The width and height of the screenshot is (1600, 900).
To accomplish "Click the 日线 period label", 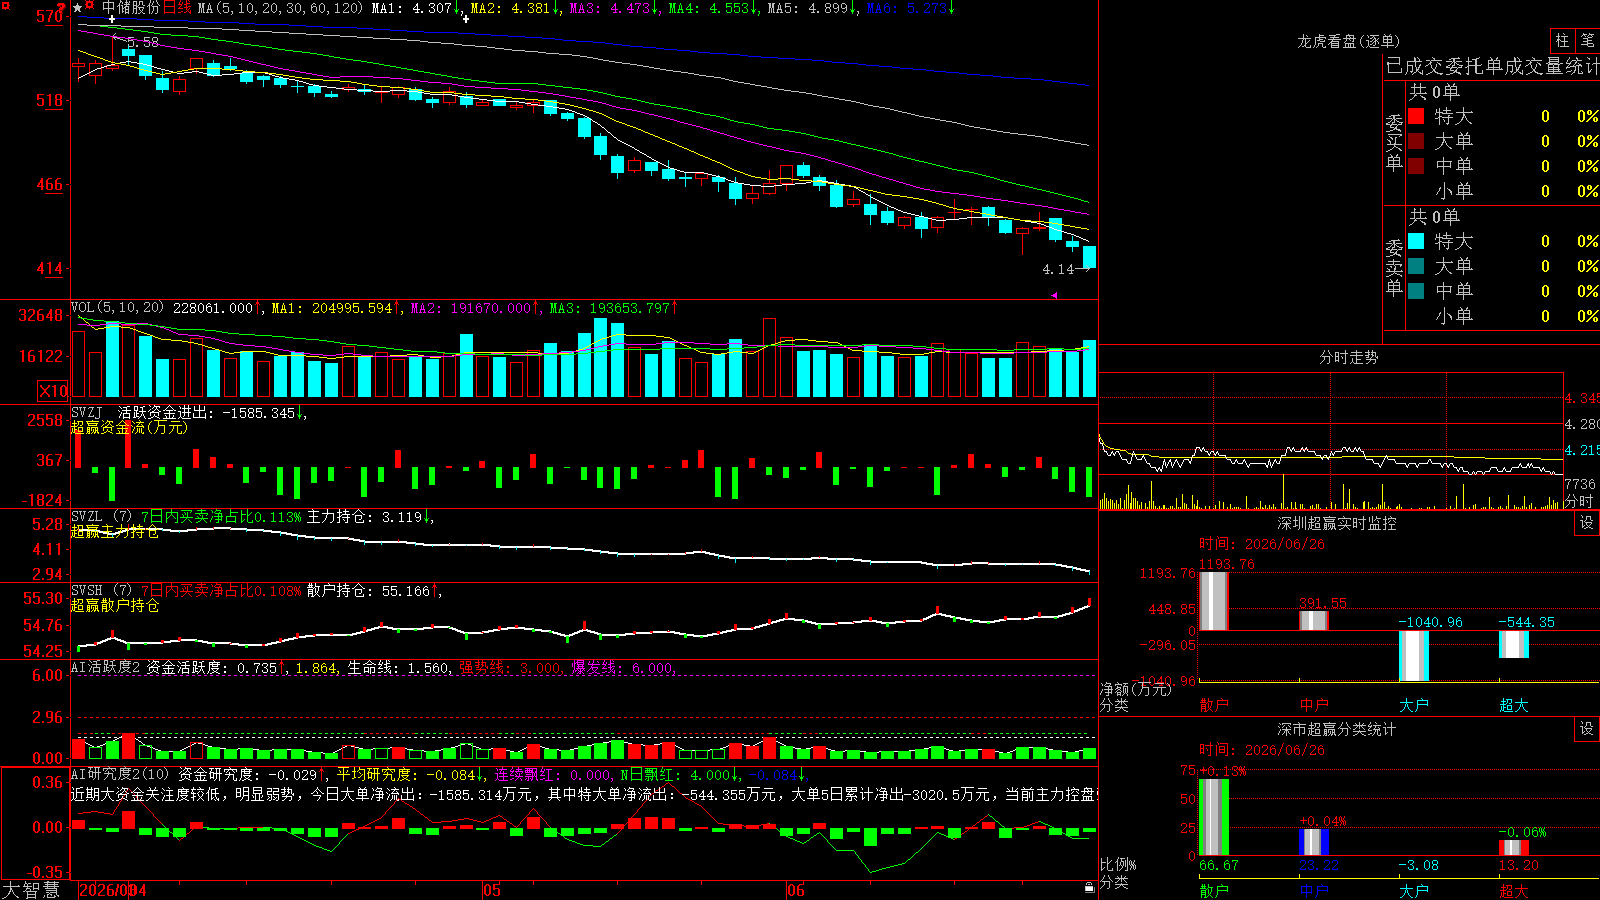I will click(177, 8).
